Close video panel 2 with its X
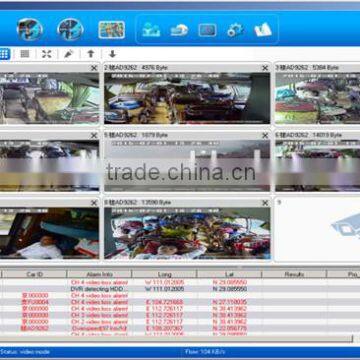Screen dimensions: 360x360 point(265,68)
